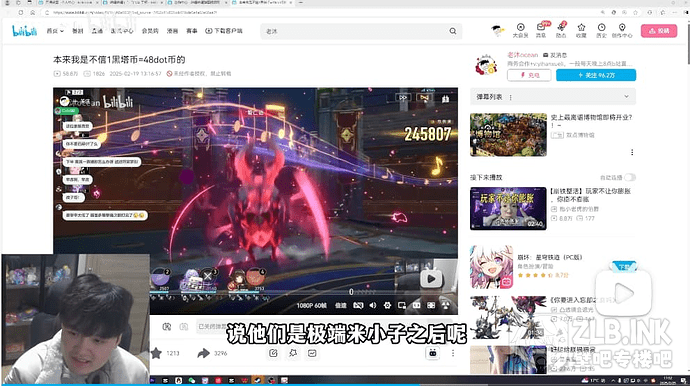Open 收藏 favorites icon
This screenshot has width=690, height=386.
(x=581, y=30)
